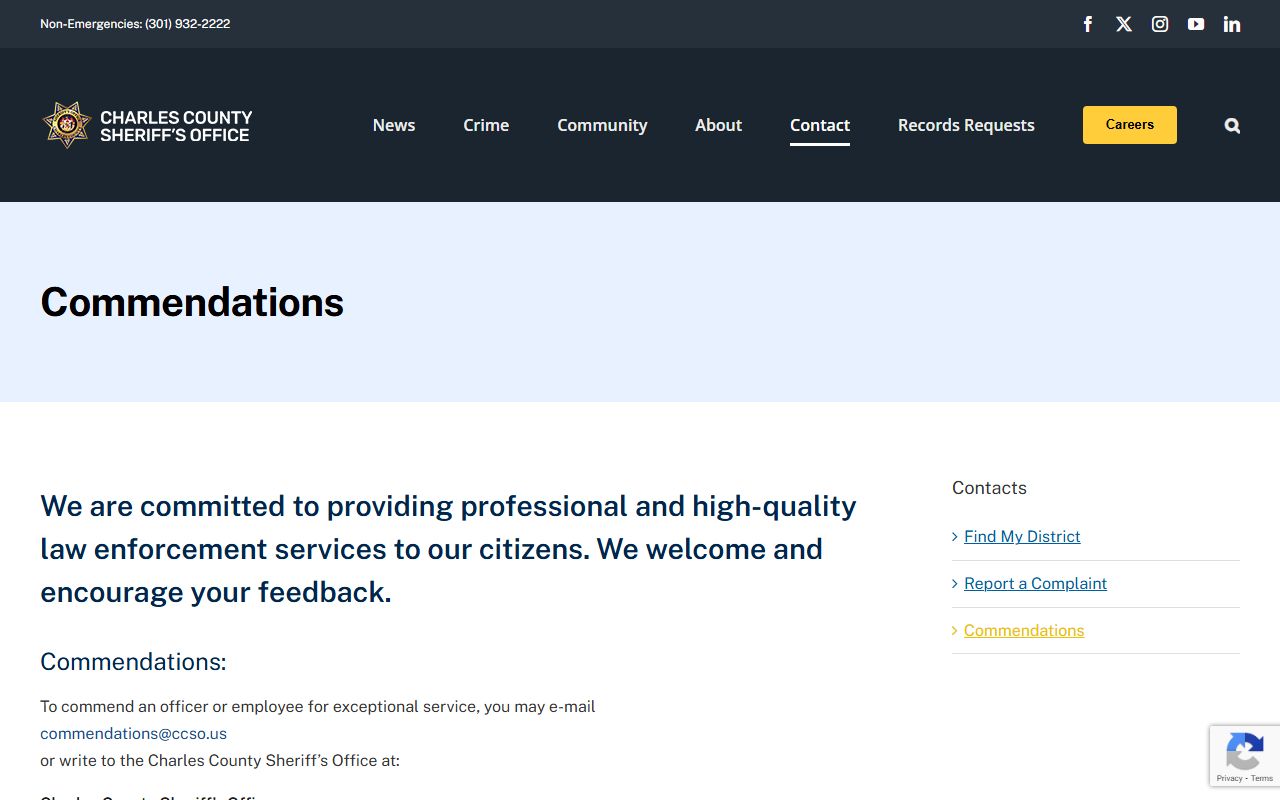Expand the Crime menu item
The width and height of the screenshot is (1280, 800).
[x=486, y=125]
